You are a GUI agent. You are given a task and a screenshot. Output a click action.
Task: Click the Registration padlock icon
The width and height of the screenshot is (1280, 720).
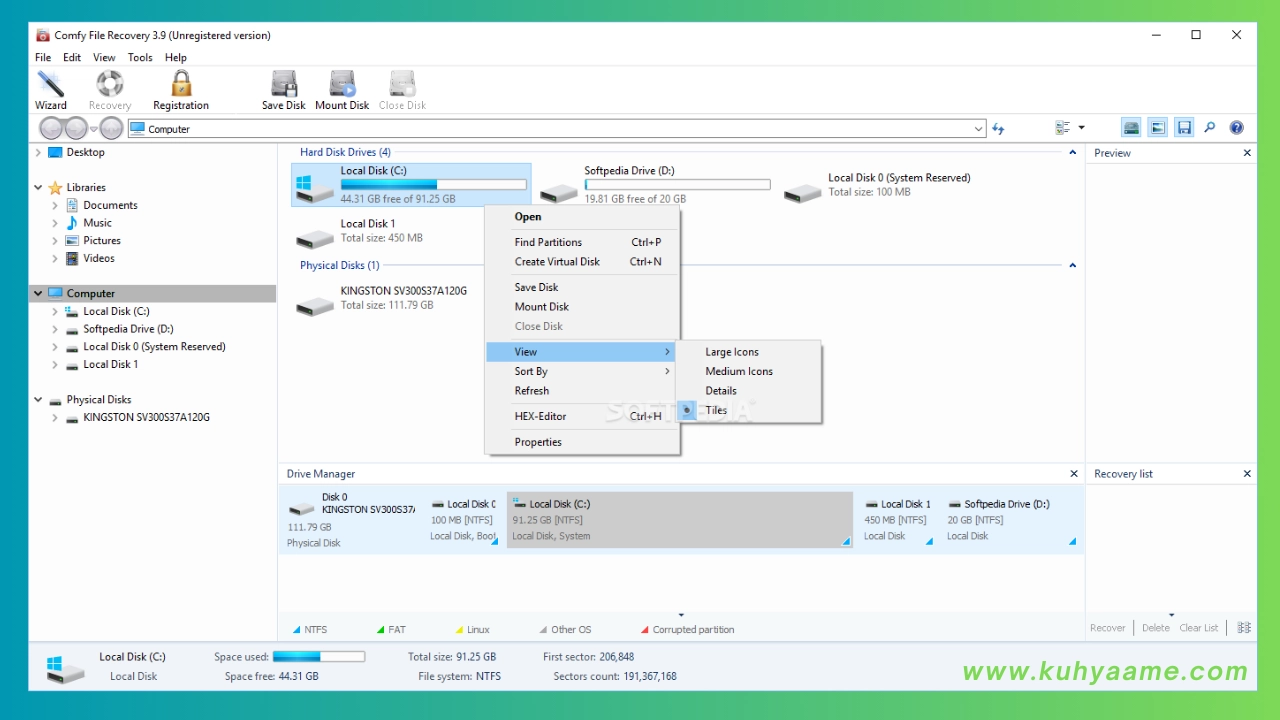click(181, 83)
